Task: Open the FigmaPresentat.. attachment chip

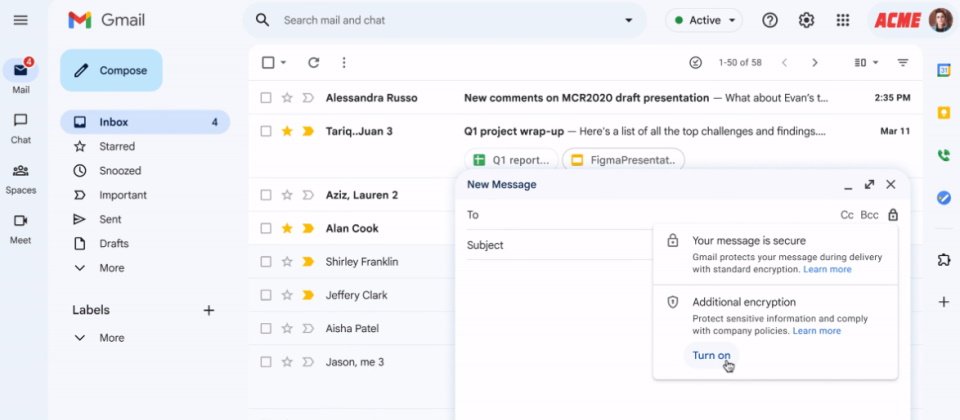Action: click(623, 160)
